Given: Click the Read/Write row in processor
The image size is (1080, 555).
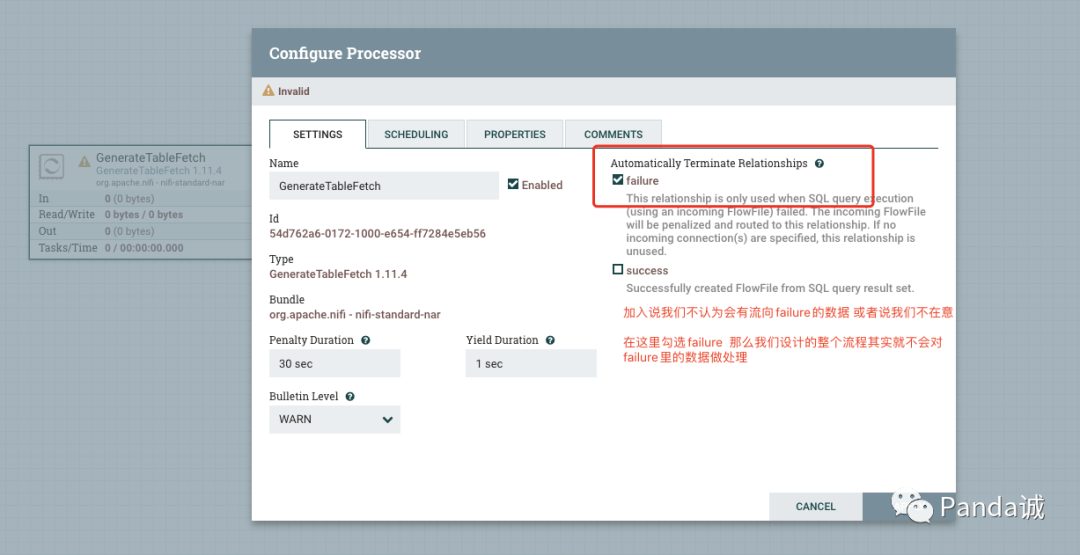Looking at the screenshot, I should pyautogui.click(x=141, y=215).
